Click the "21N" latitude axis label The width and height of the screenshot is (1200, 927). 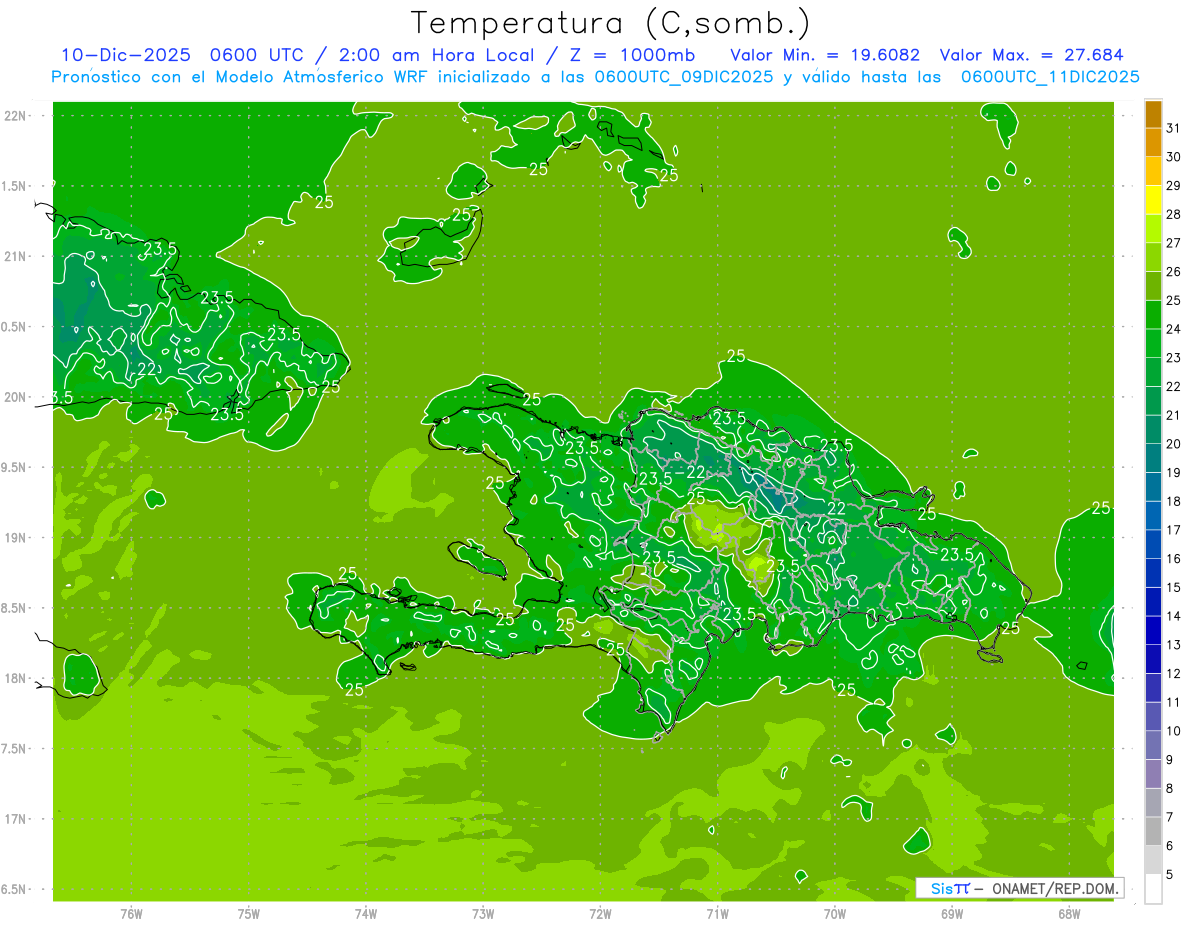tap(15, 256)
